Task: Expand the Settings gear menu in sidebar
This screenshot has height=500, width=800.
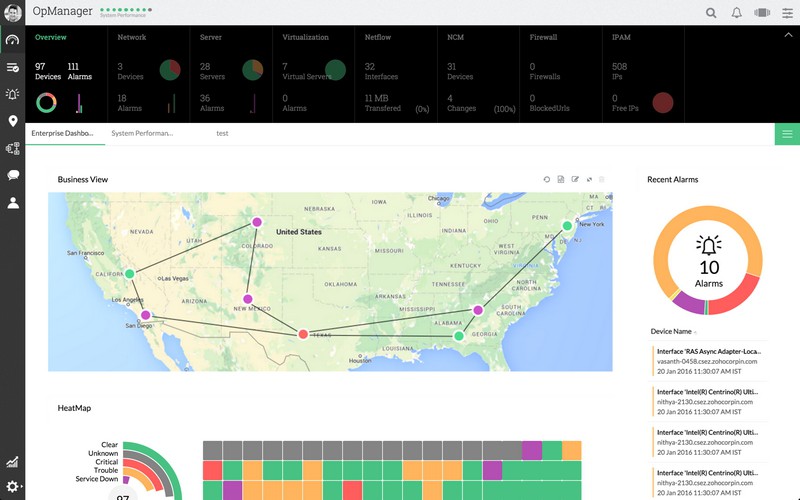Action: pos(12,487)
